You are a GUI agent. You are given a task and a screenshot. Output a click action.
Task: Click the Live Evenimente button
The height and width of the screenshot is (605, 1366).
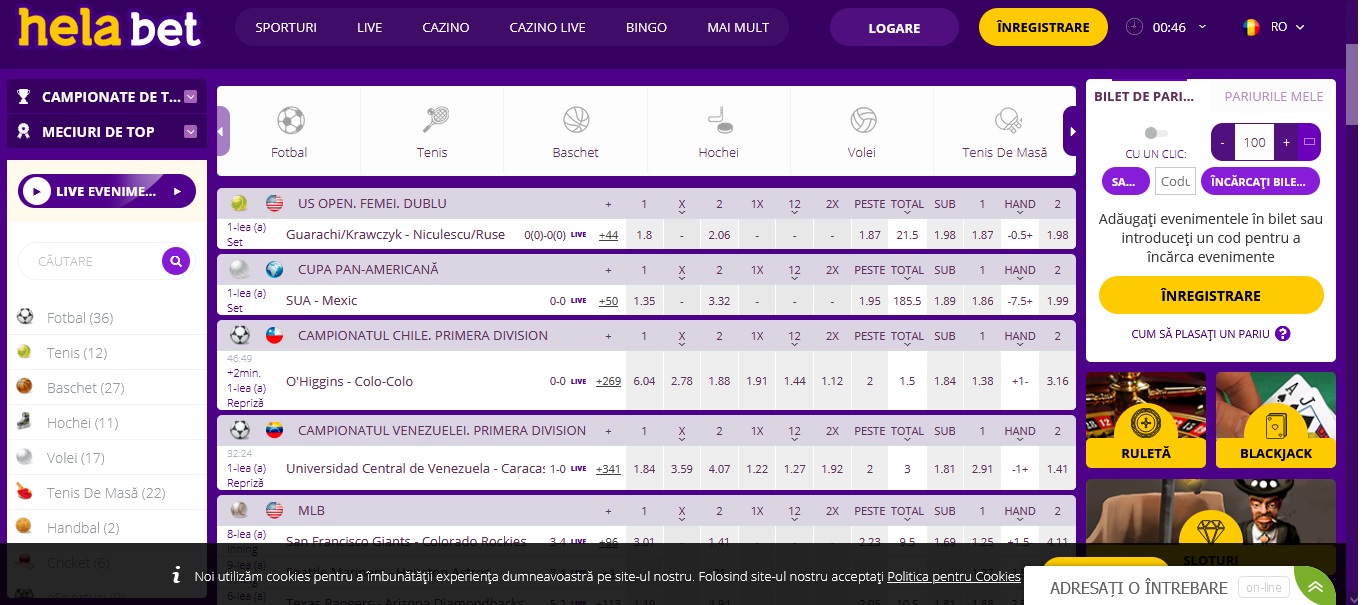point(107,191)
